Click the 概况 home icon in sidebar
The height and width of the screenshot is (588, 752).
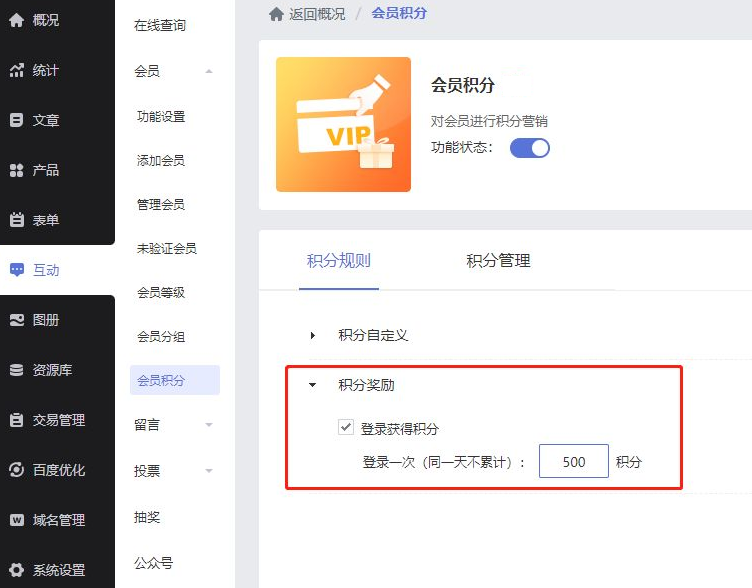pyautogui.click(x=16, y=20)
